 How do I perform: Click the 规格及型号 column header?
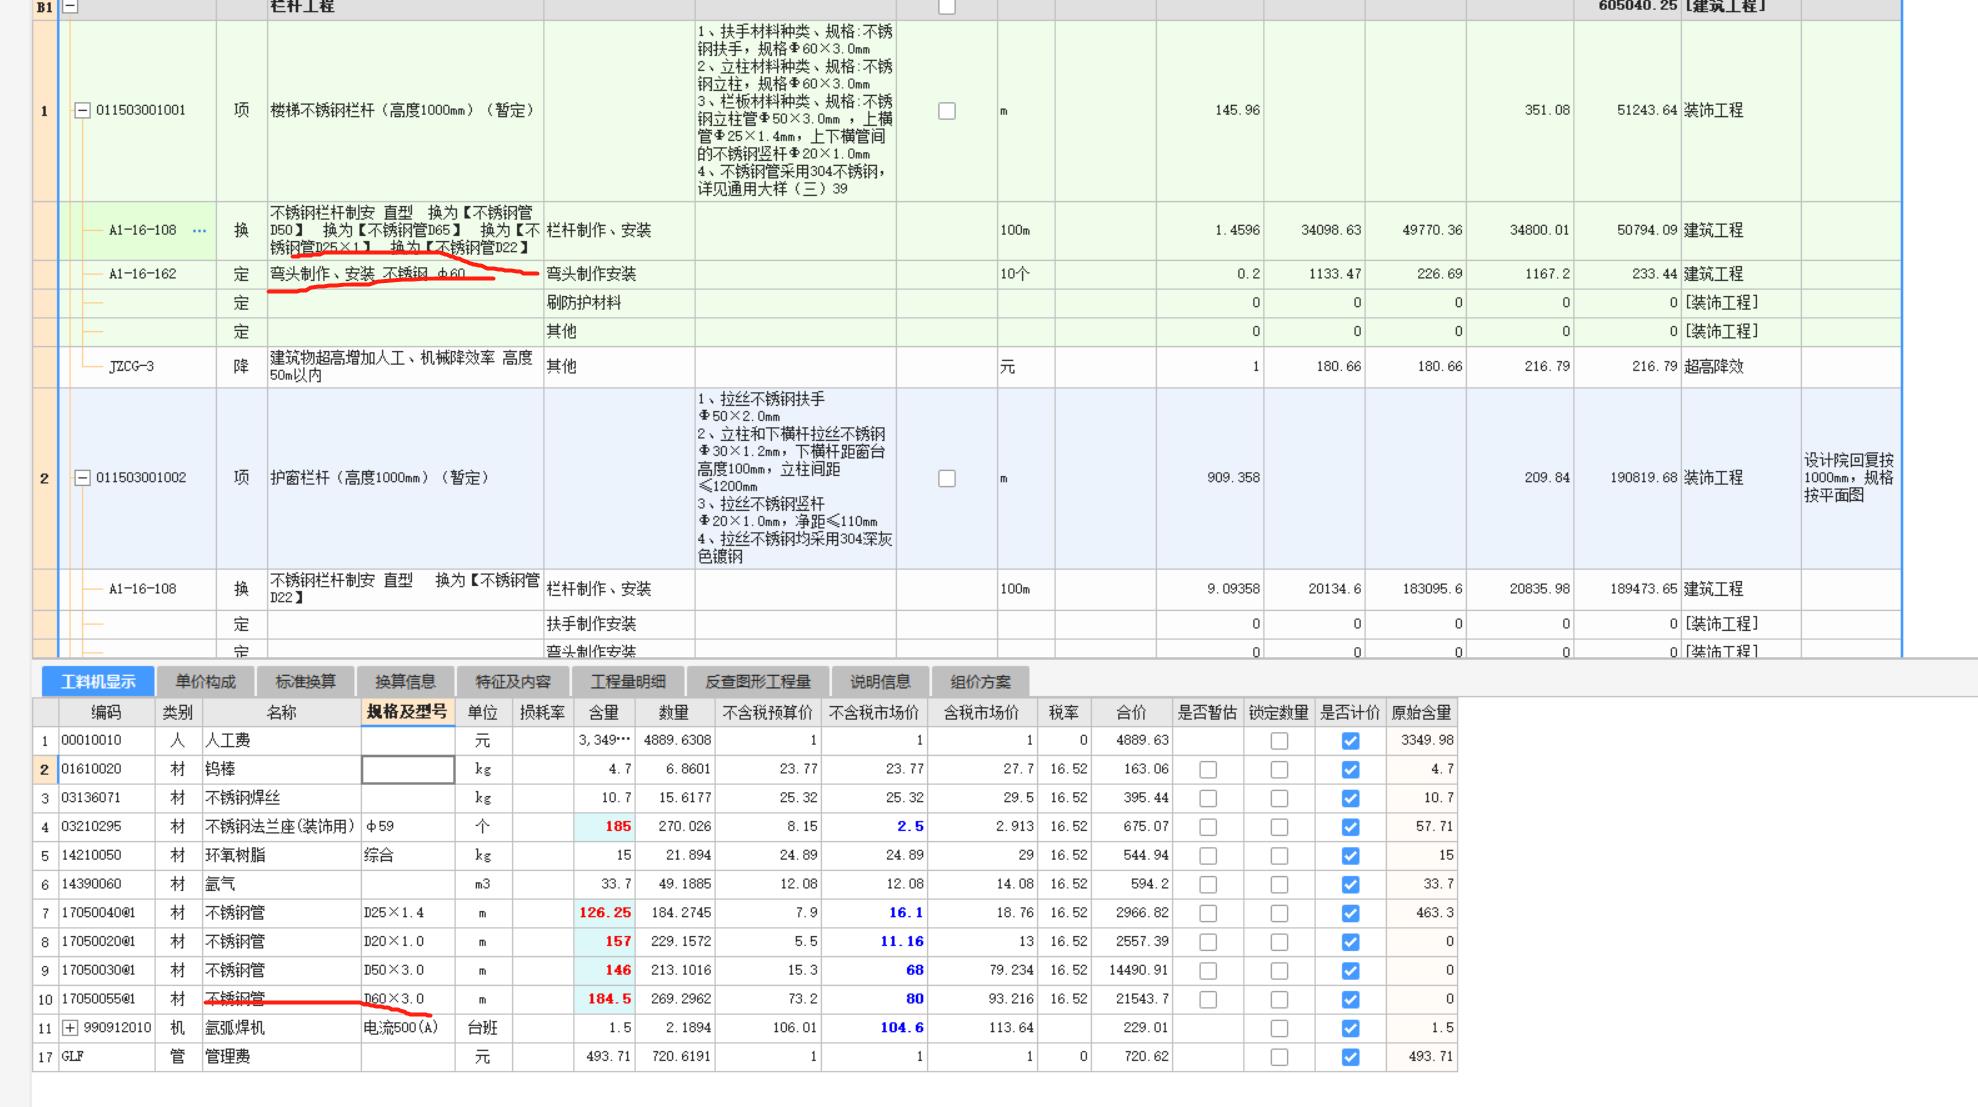point(408,712)
